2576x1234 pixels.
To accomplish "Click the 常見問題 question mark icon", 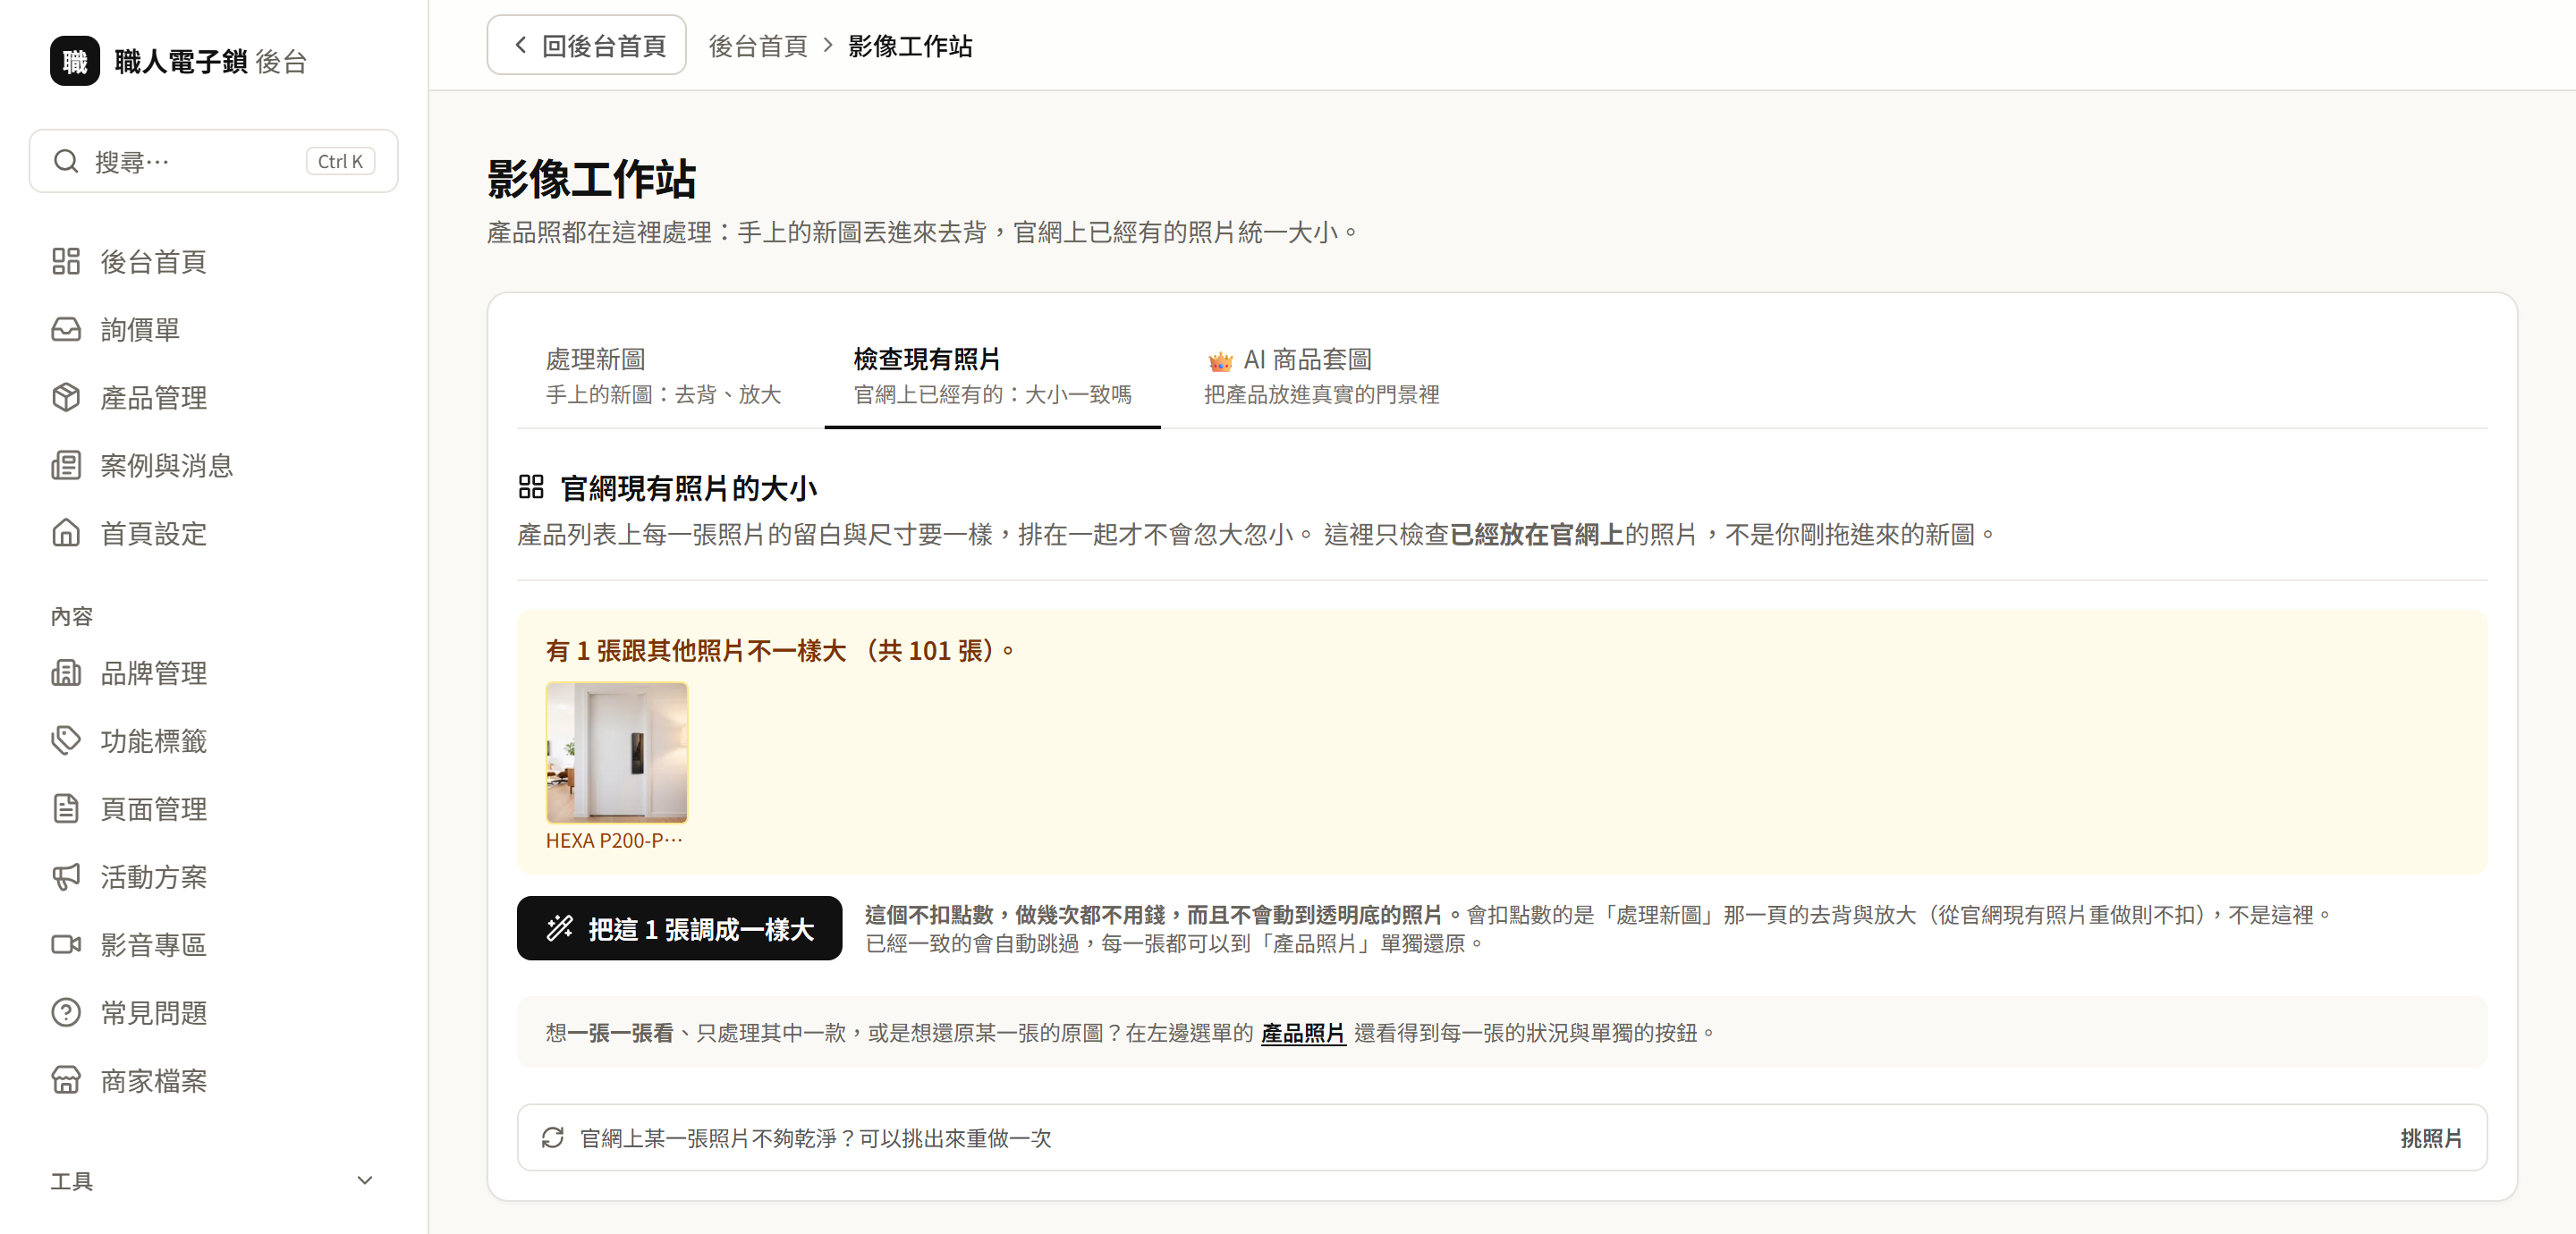I will [66, 1013].
